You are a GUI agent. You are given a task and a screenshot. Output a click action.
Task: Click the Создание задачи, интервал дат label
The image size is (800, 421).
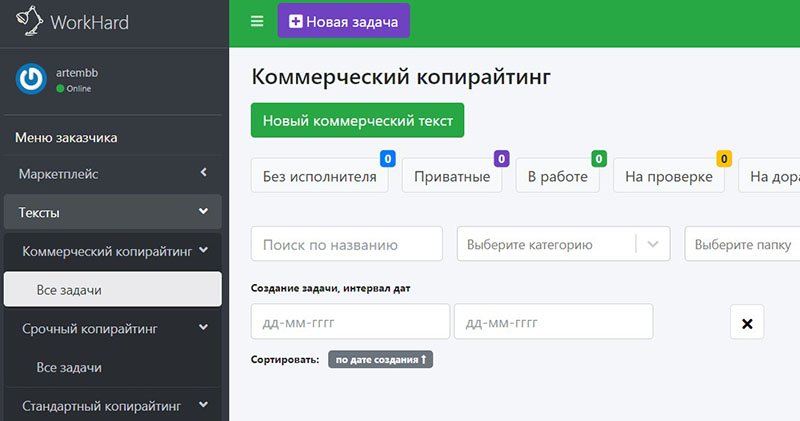330,288
